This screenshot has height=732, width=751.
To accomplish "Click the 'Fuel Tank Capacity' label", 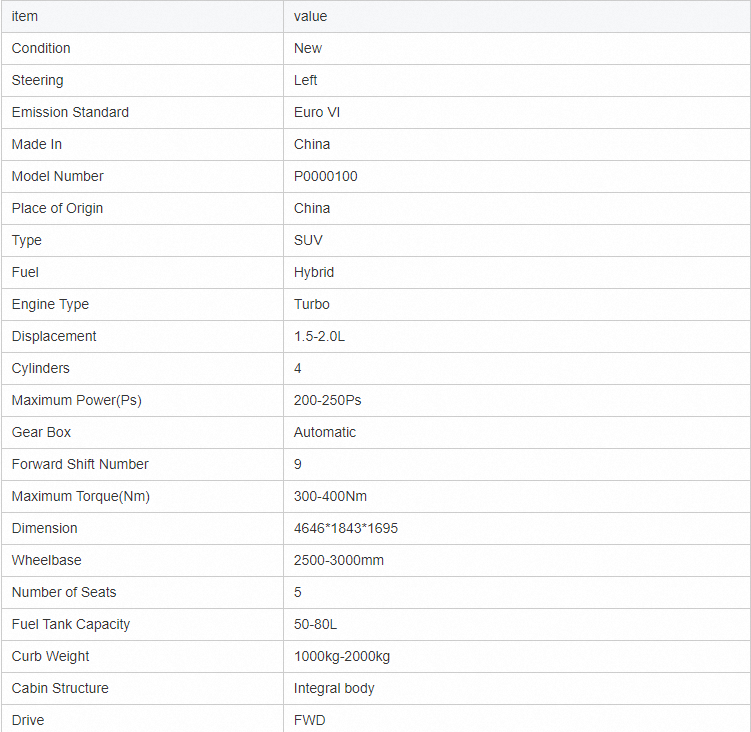I will click(71, 624).
